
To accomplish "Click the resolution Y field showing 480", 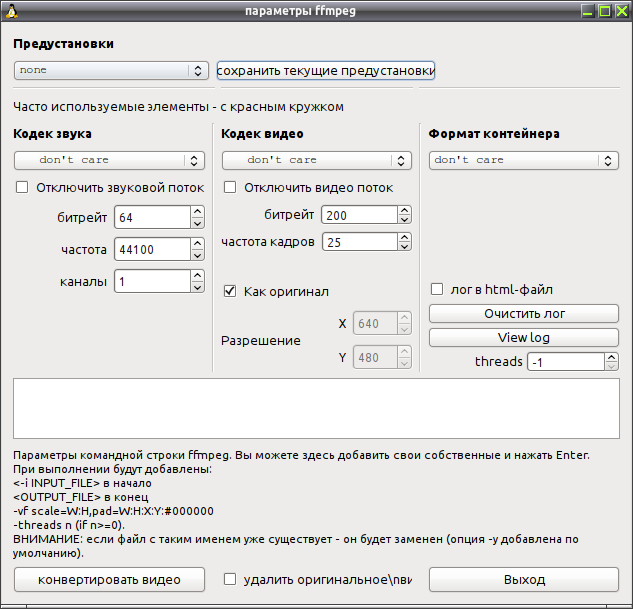I will coord(375,357).
